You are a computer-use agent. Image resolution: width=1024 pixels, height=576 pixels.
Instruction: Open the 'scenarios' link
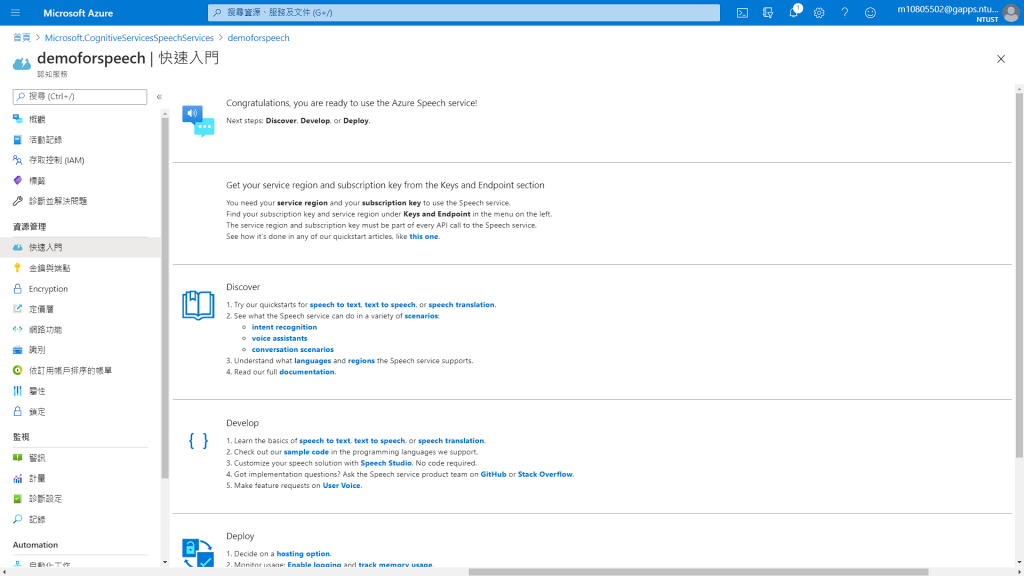(421, 315)
